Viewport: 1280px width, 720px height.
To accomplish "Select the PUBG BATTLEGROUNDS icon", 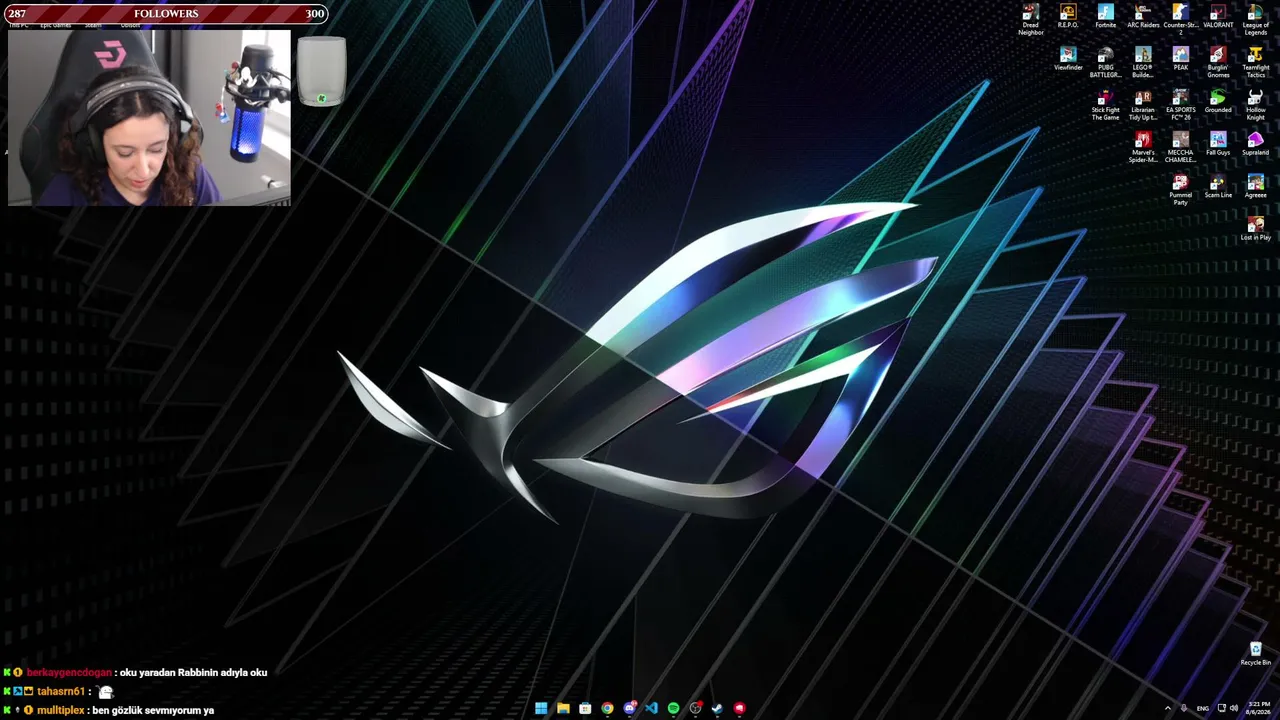I will pos(1105,62).
